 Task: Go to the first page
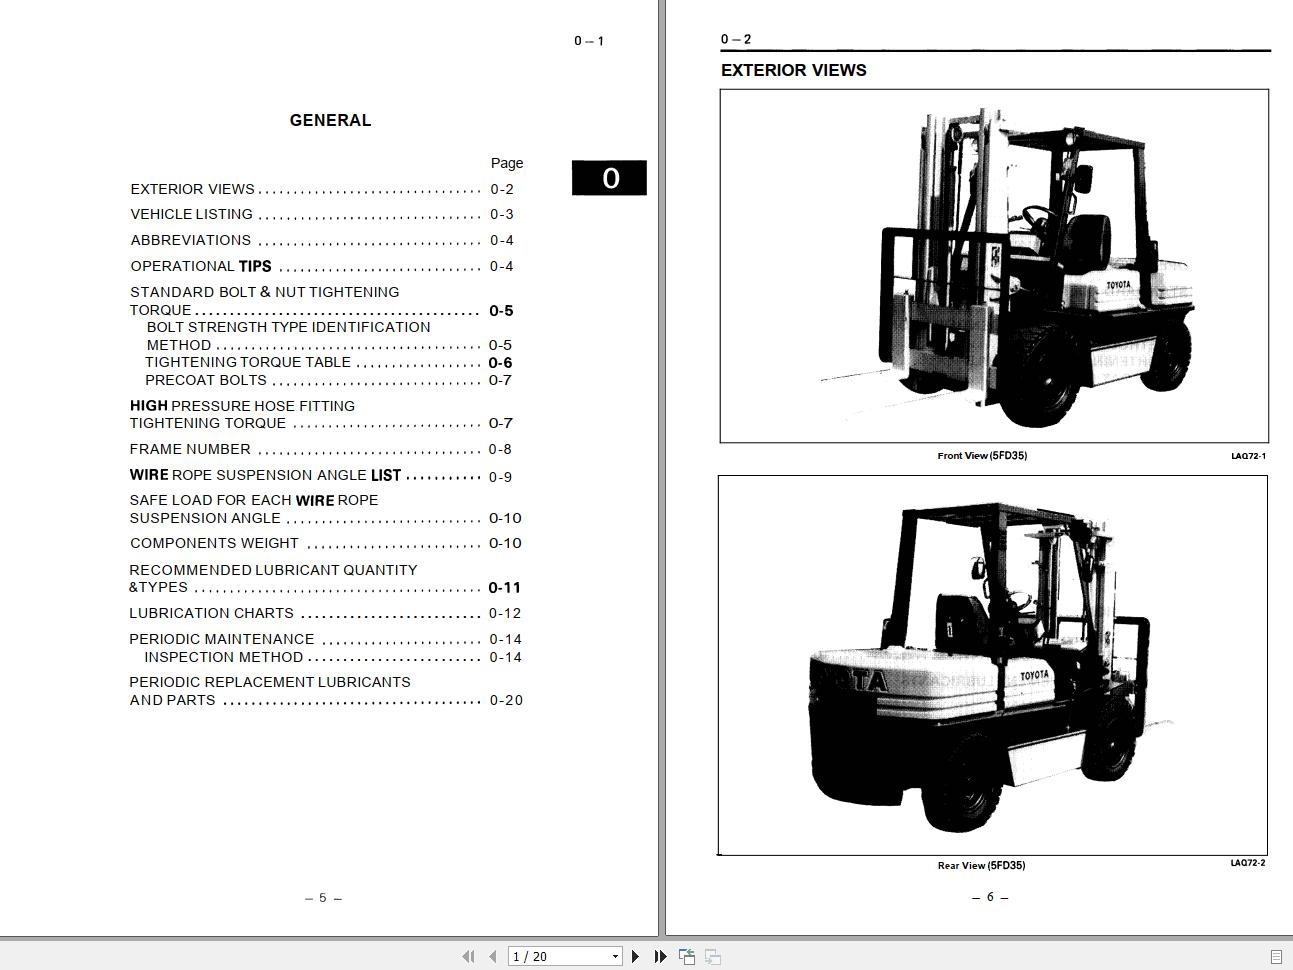467,956
